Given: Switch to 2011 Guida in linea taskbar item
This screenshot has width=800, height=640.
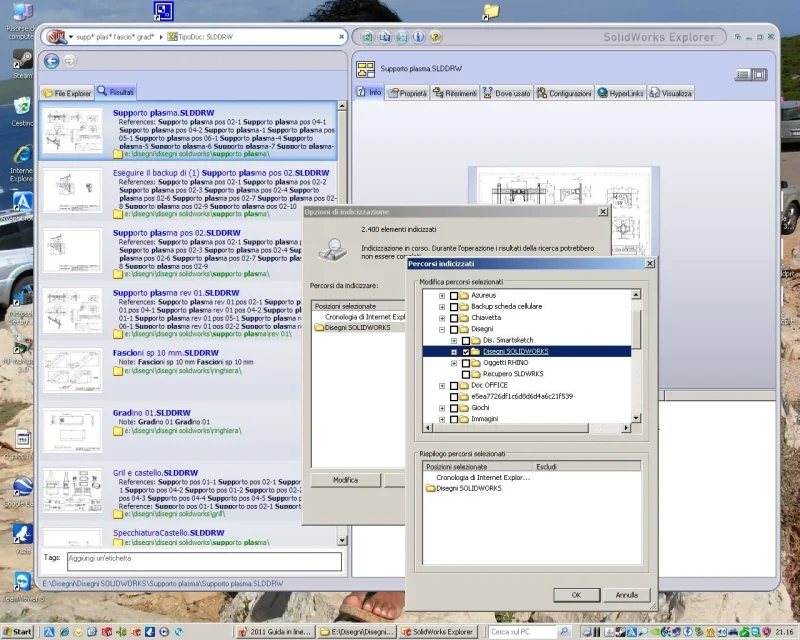Looking at the screenshot, I should point(276,632).
